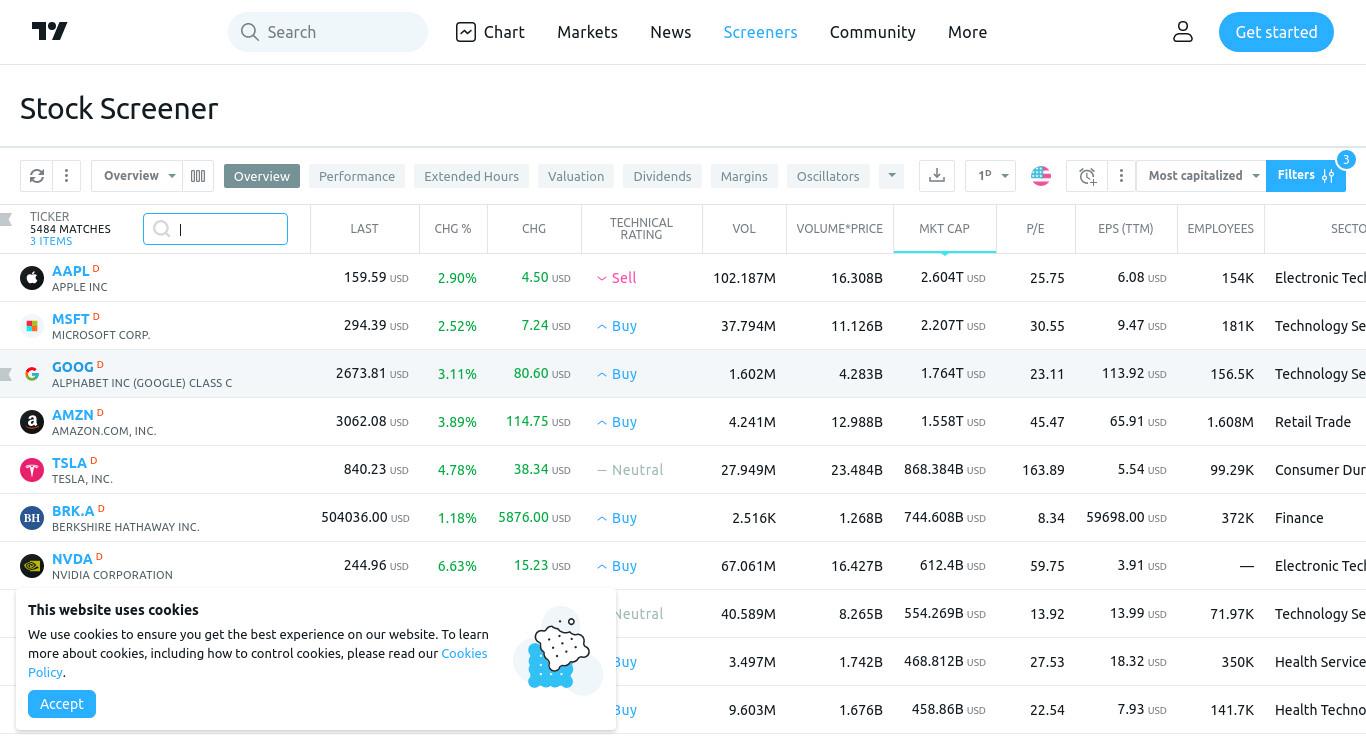Sort by CHG % column header
Viewport: 1366px width, 738px height.
453,229
